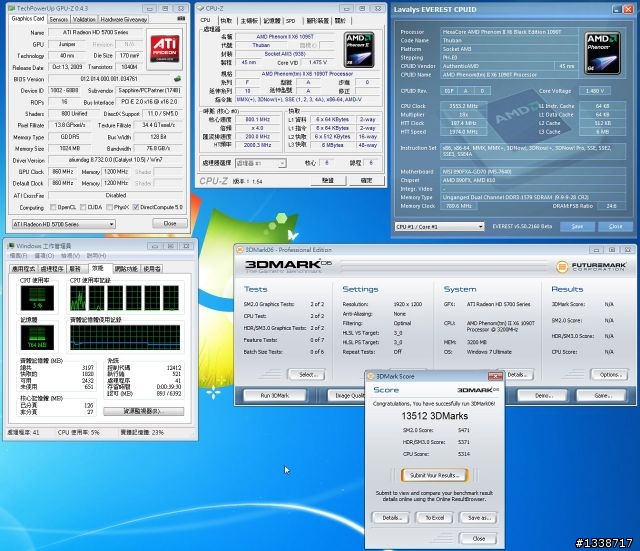Enable the CUDA checkbox in GPU-Z

coord(83,207)
